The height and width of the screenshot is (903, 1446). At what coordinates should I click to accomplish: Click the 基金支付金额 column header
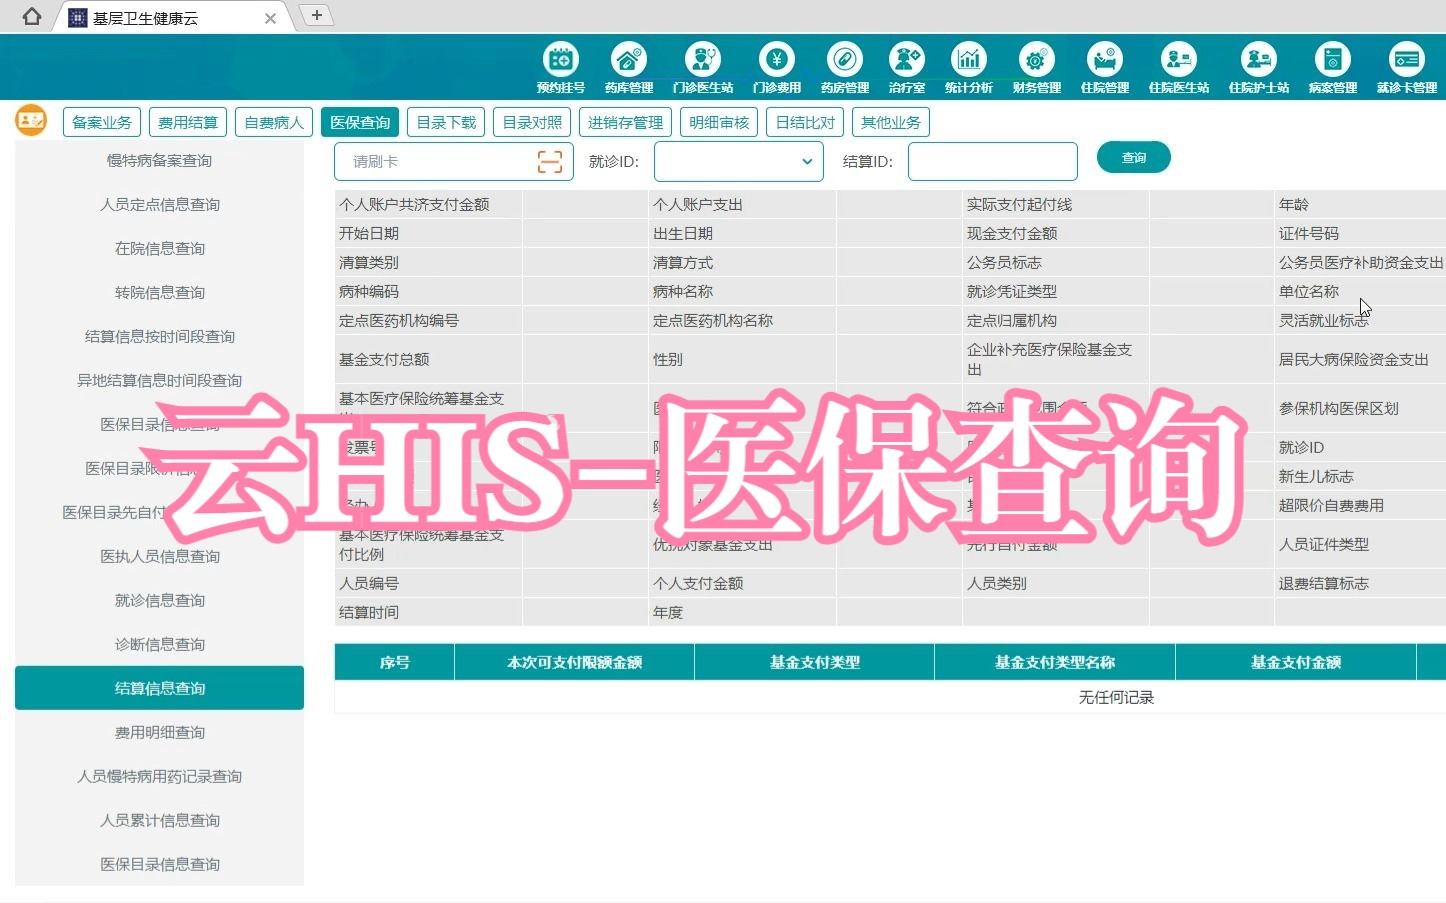click(x=1295, y=662)
